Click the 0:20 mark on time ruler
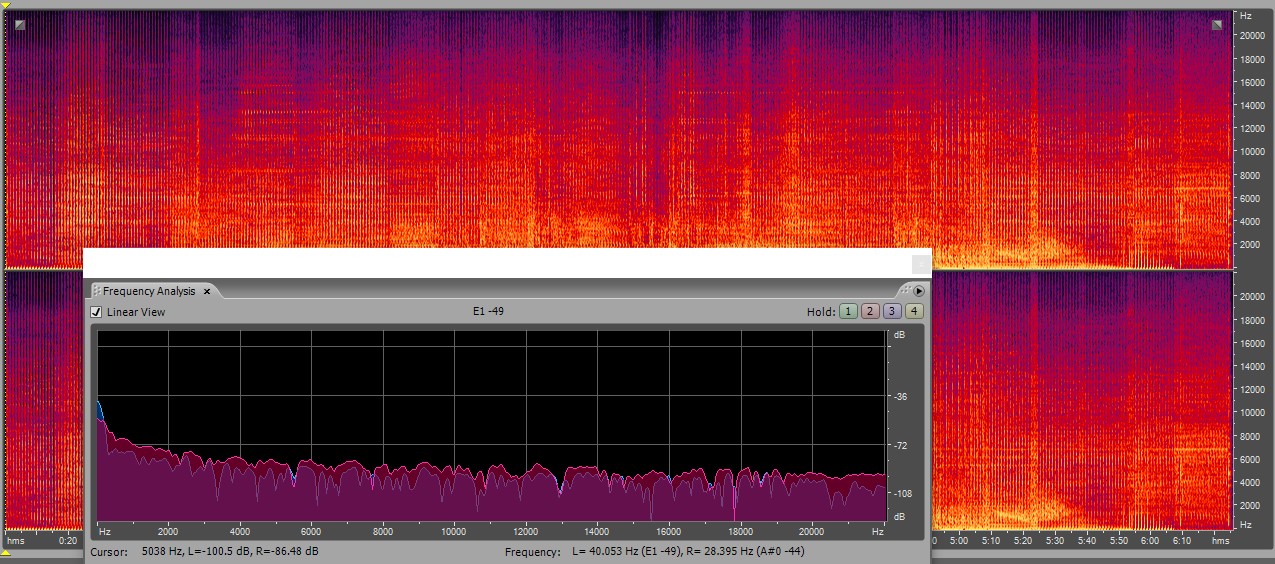The image size is (1275, 564). (68, 540)
